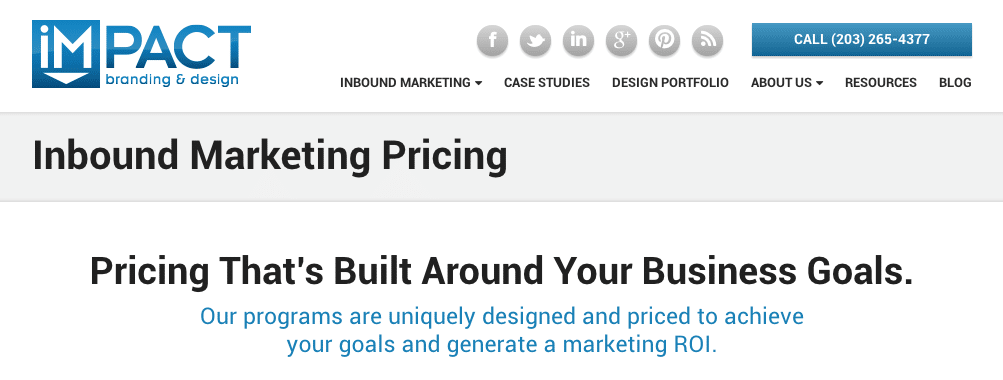
Task: Open the Twitter bird icon
Action: [x=535, y=40]
